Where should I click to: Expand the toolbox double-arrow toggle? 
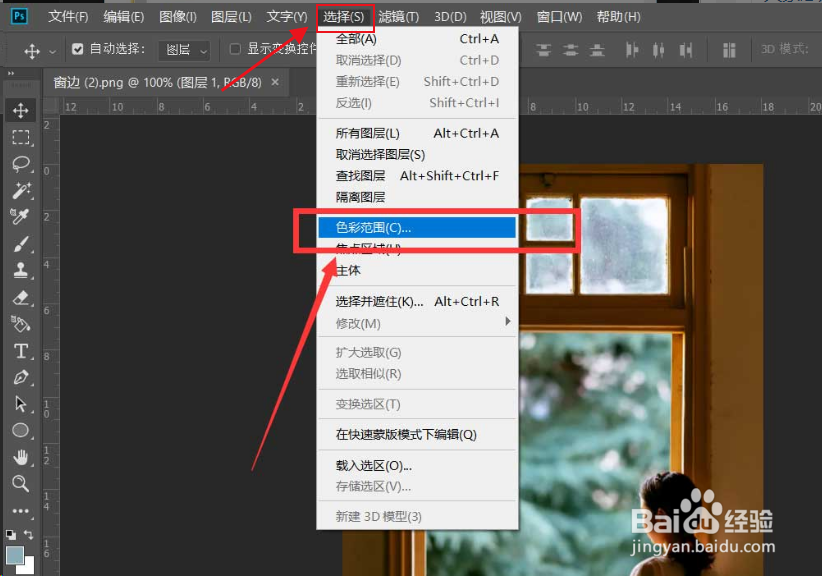10,74
